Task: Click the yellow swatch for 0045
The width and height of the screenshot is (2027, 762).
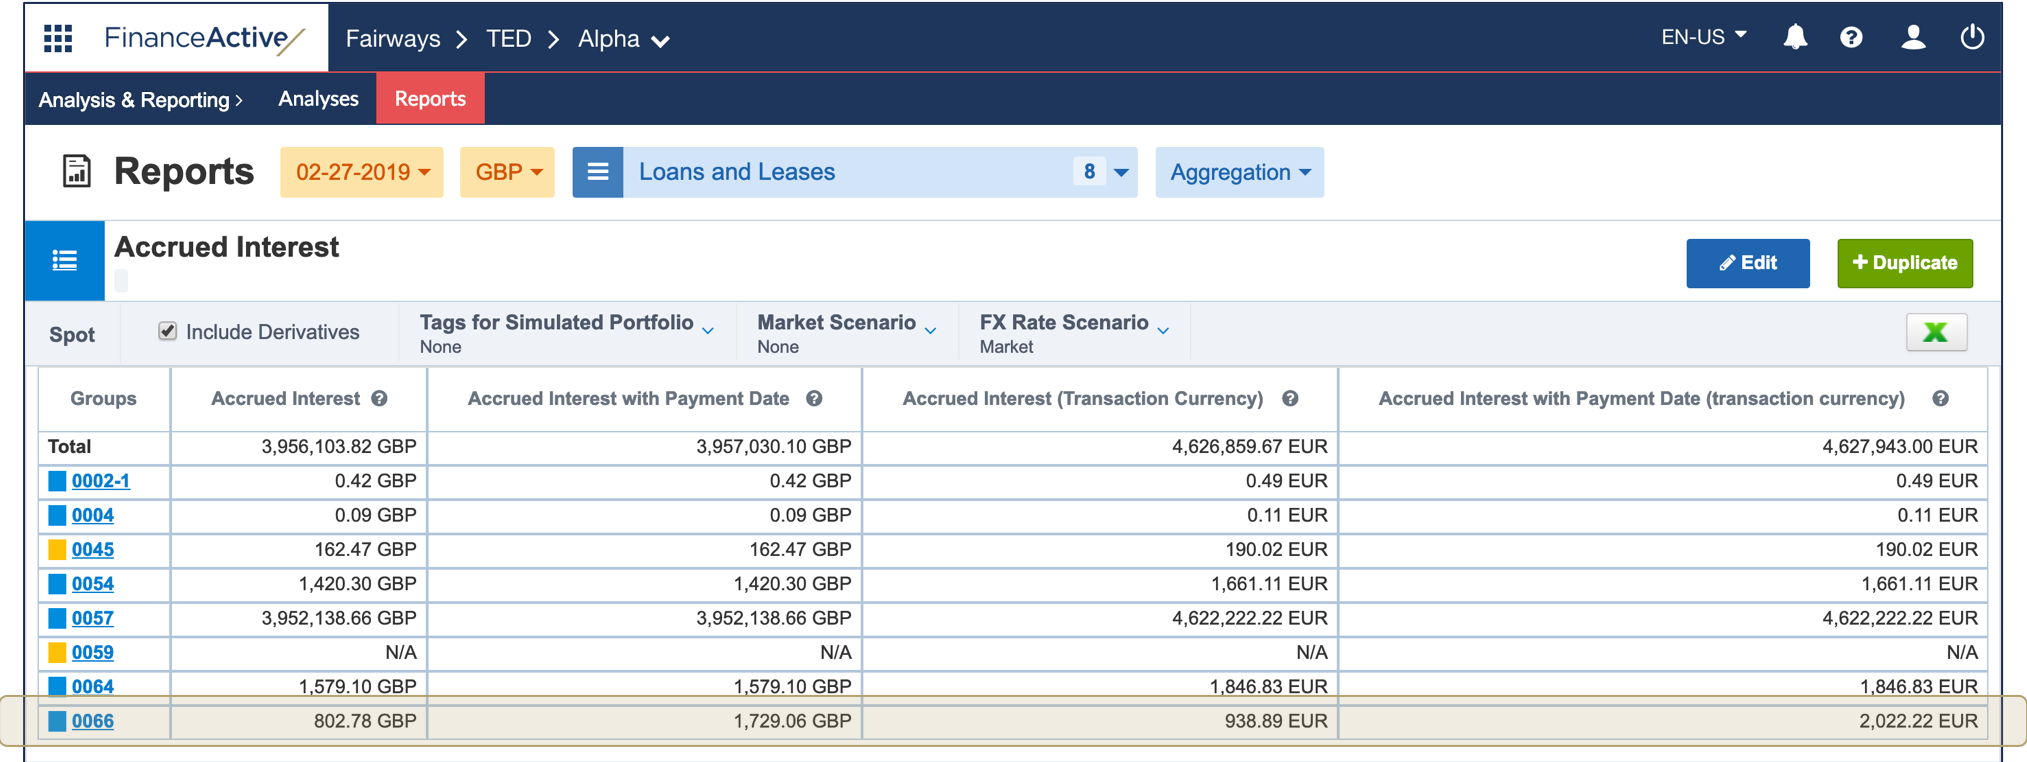Action: coord(57,549)
